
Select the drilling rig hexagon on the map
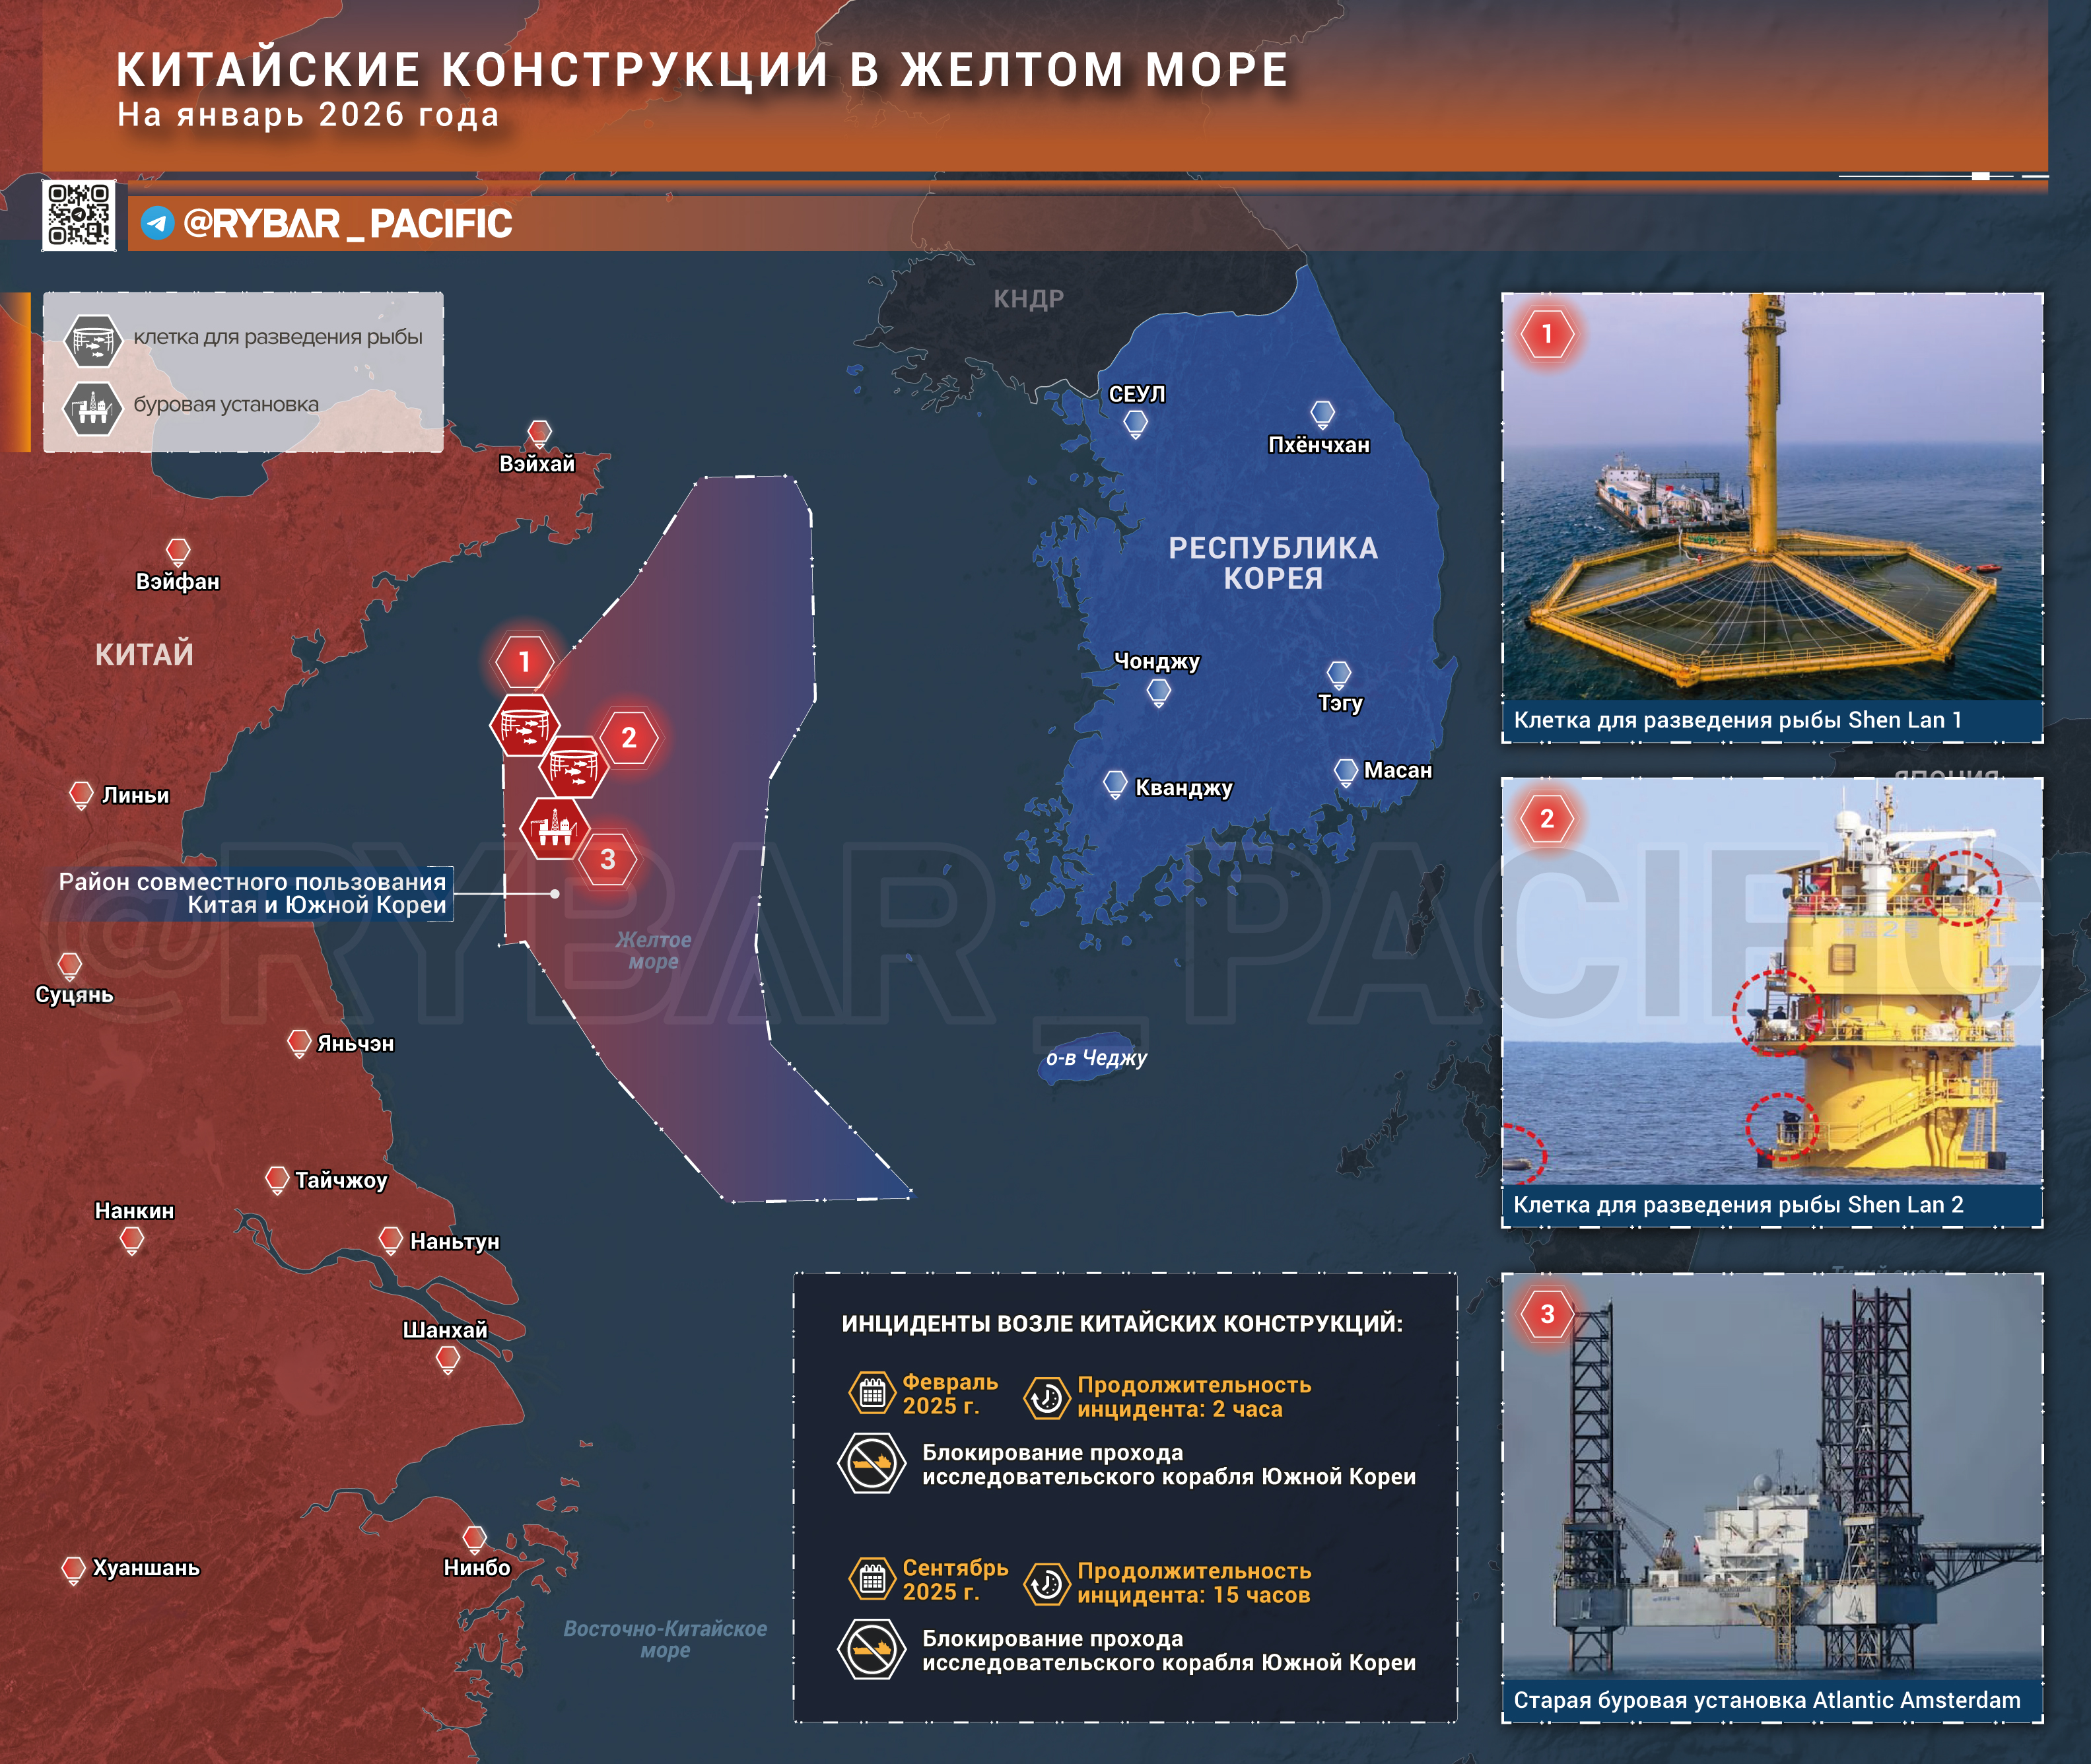point(554,828)
